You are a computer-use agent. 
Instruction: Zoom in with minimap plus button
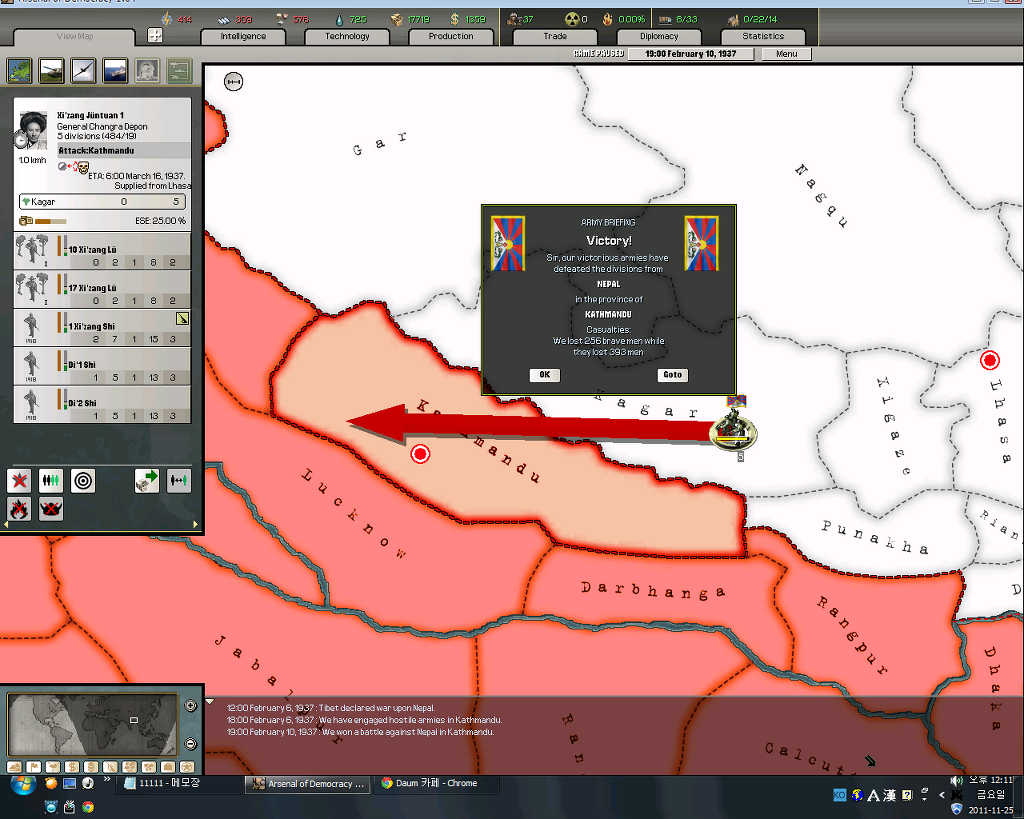pyautogui.click(x=191, y=705)
